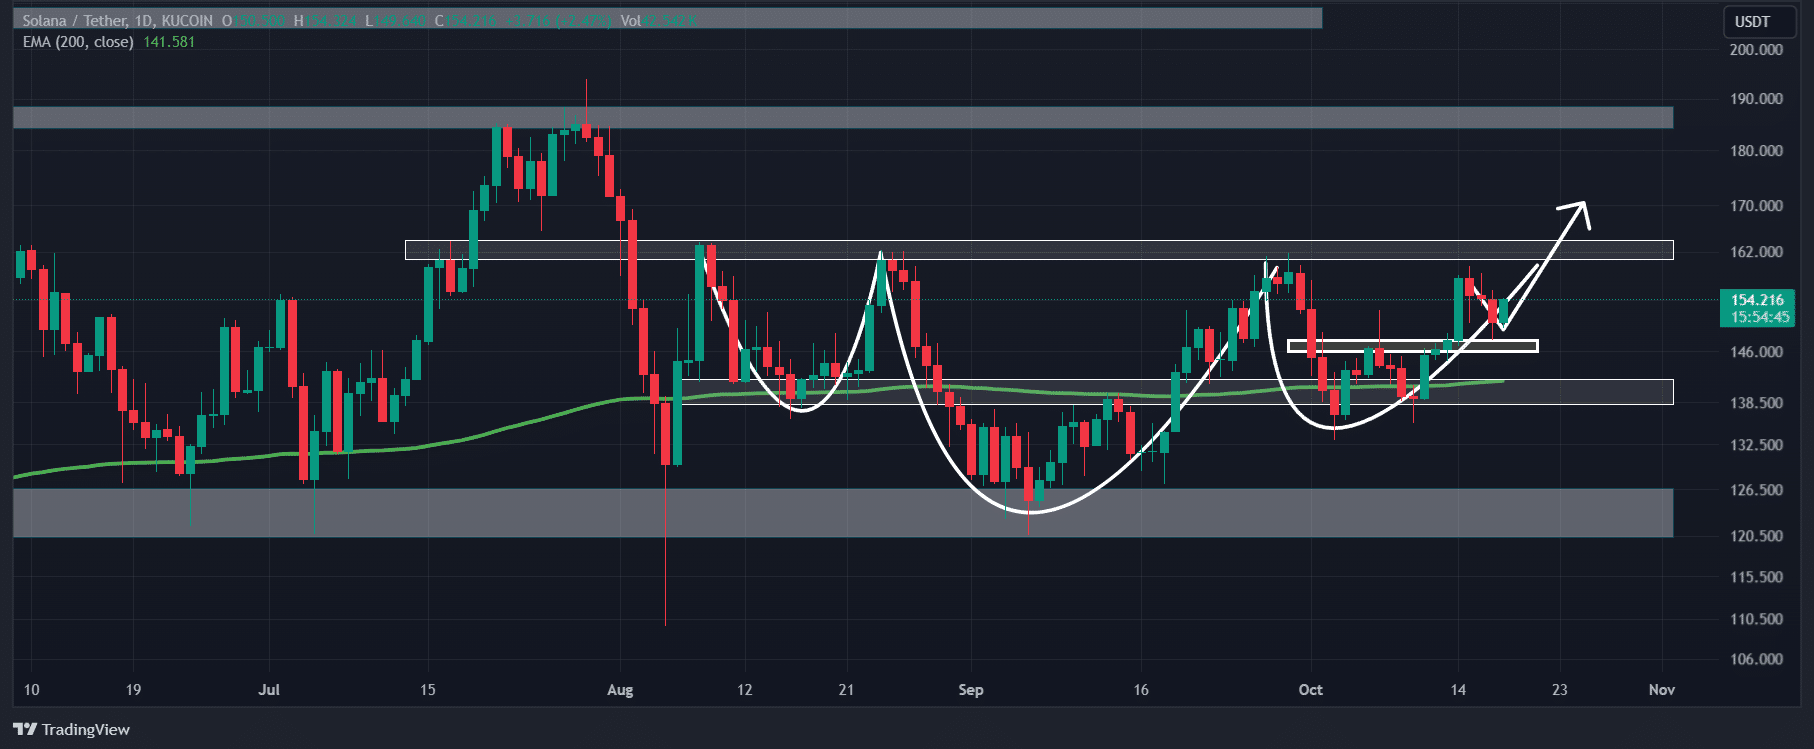Click the 138.500 price axis label

click(1756, 402)
